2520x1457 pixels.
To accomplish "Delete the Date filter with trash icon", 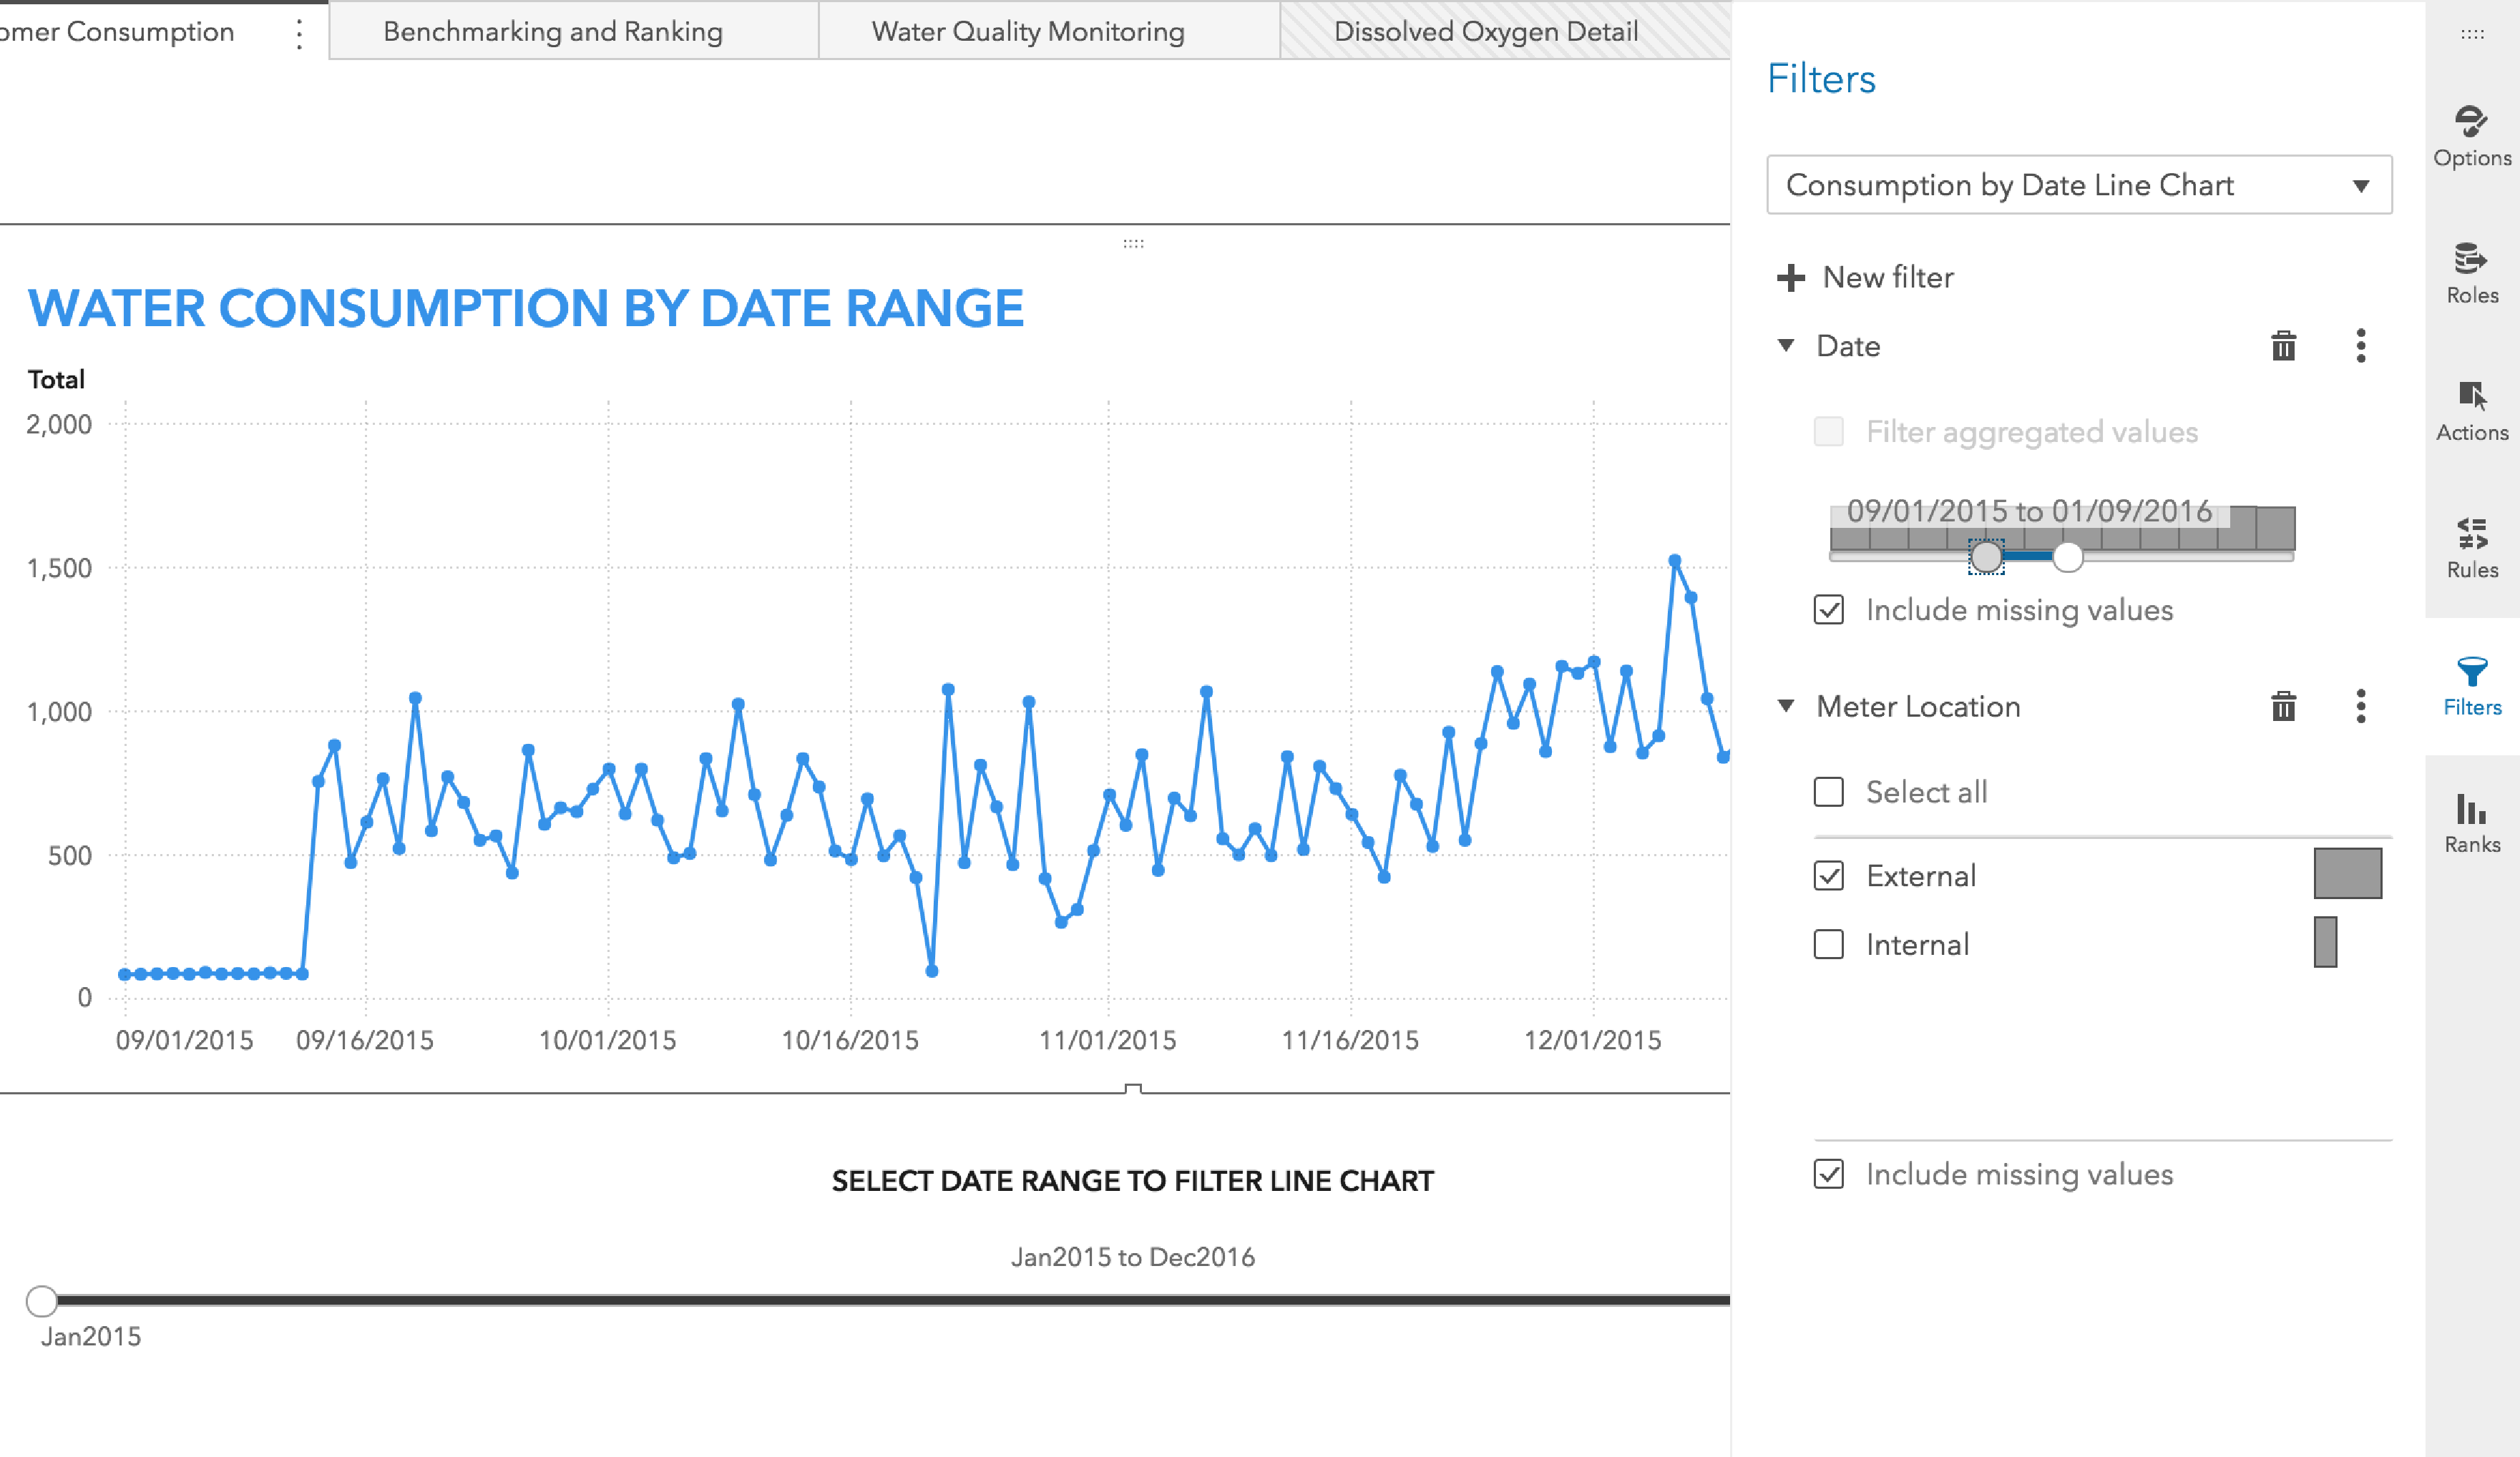I will [2283, 346].
